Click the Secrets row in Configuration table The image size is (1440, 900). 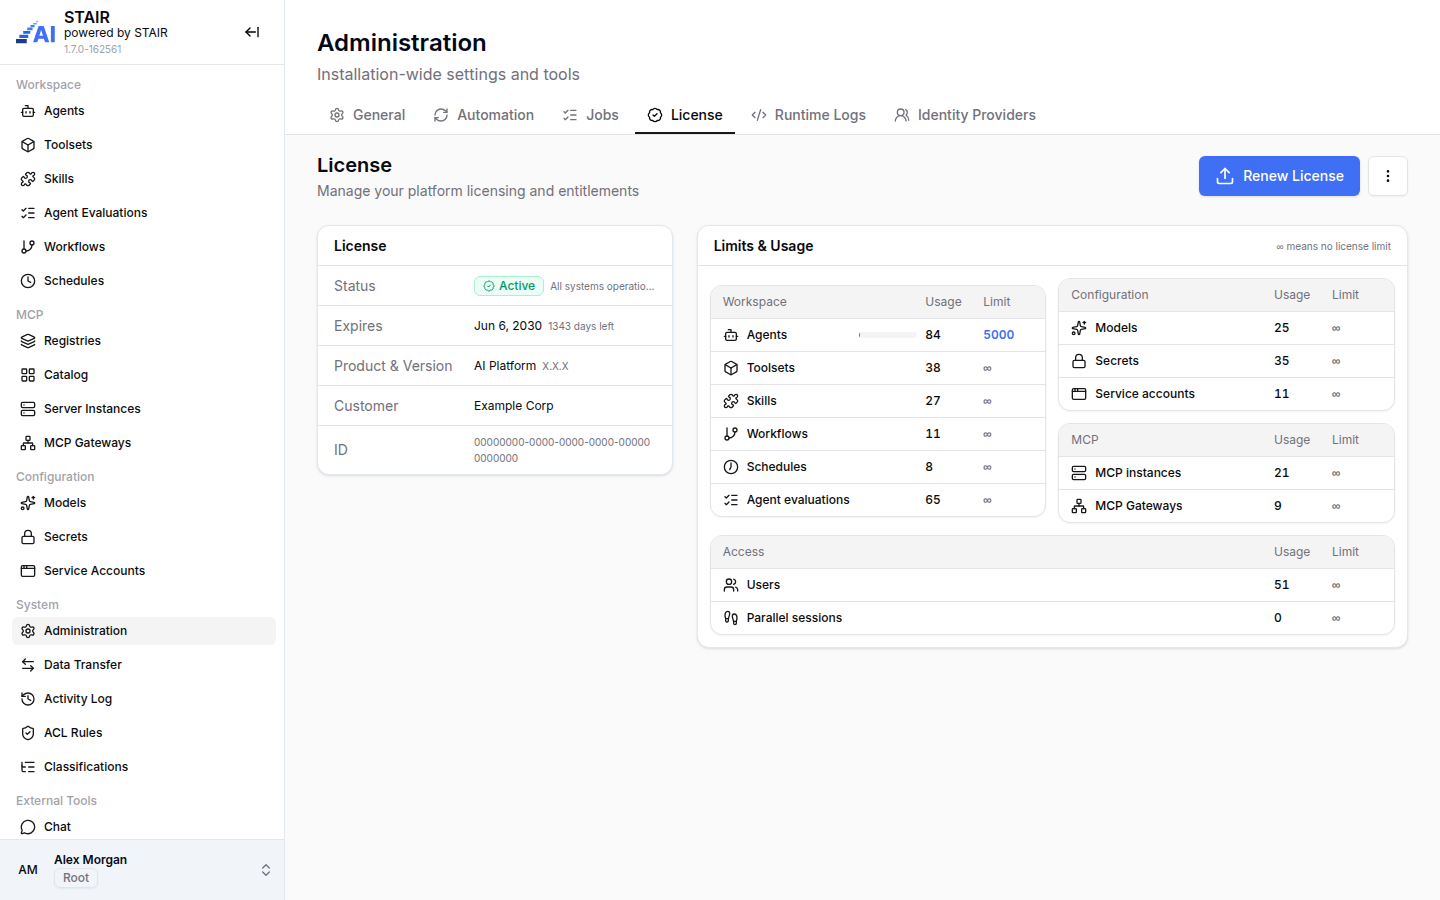point(1226,361)
